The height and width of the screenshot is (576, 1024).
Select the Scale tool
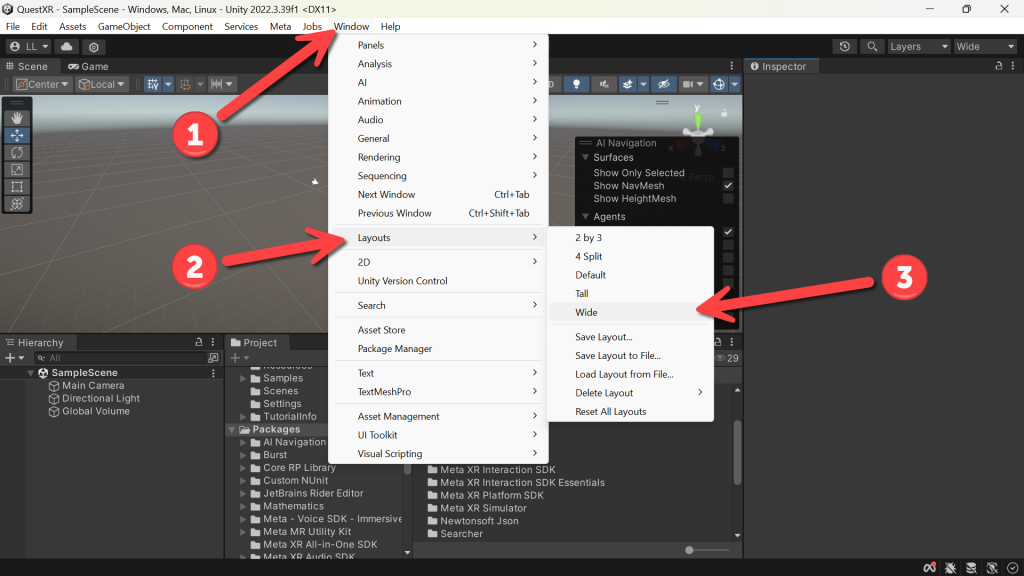(17, 170)
